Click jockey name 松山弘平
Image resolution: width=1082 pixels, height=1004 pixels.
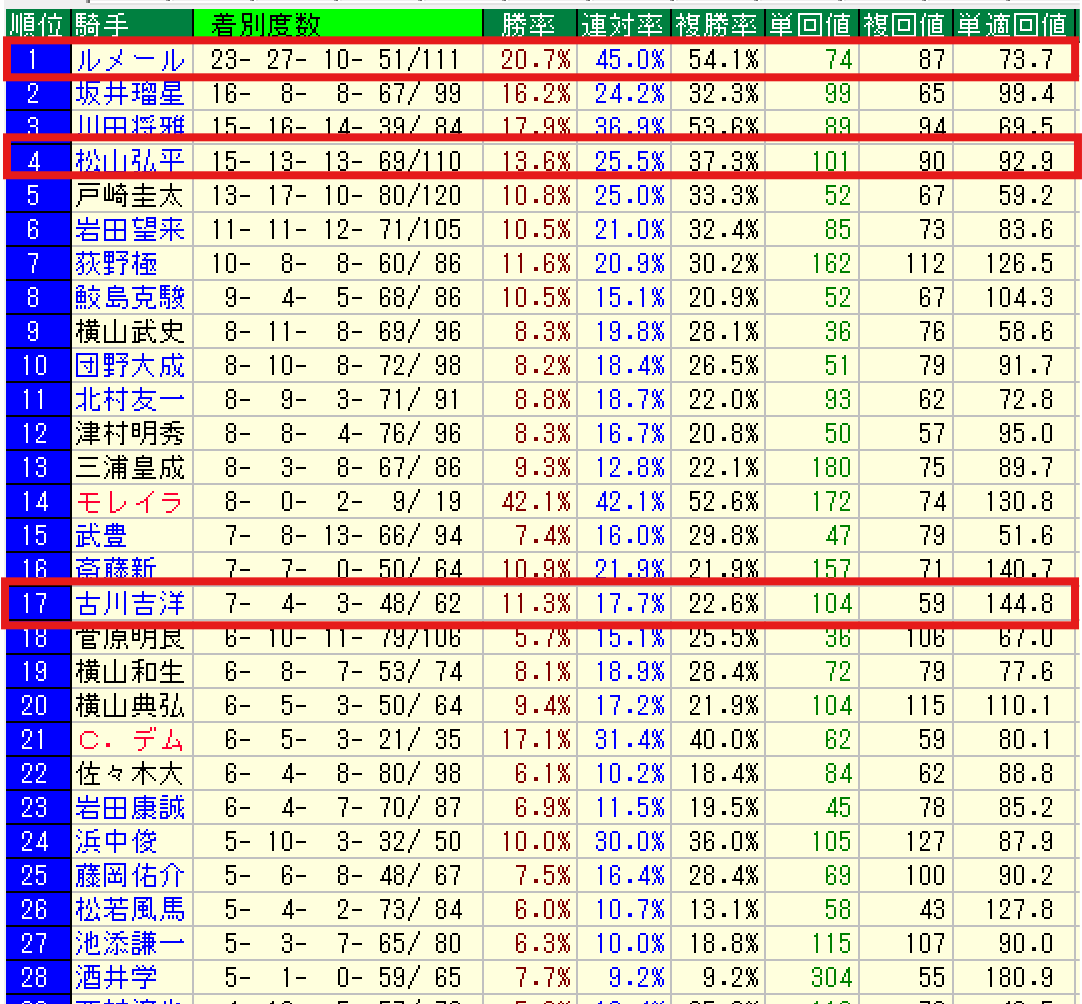coord(130,160)
